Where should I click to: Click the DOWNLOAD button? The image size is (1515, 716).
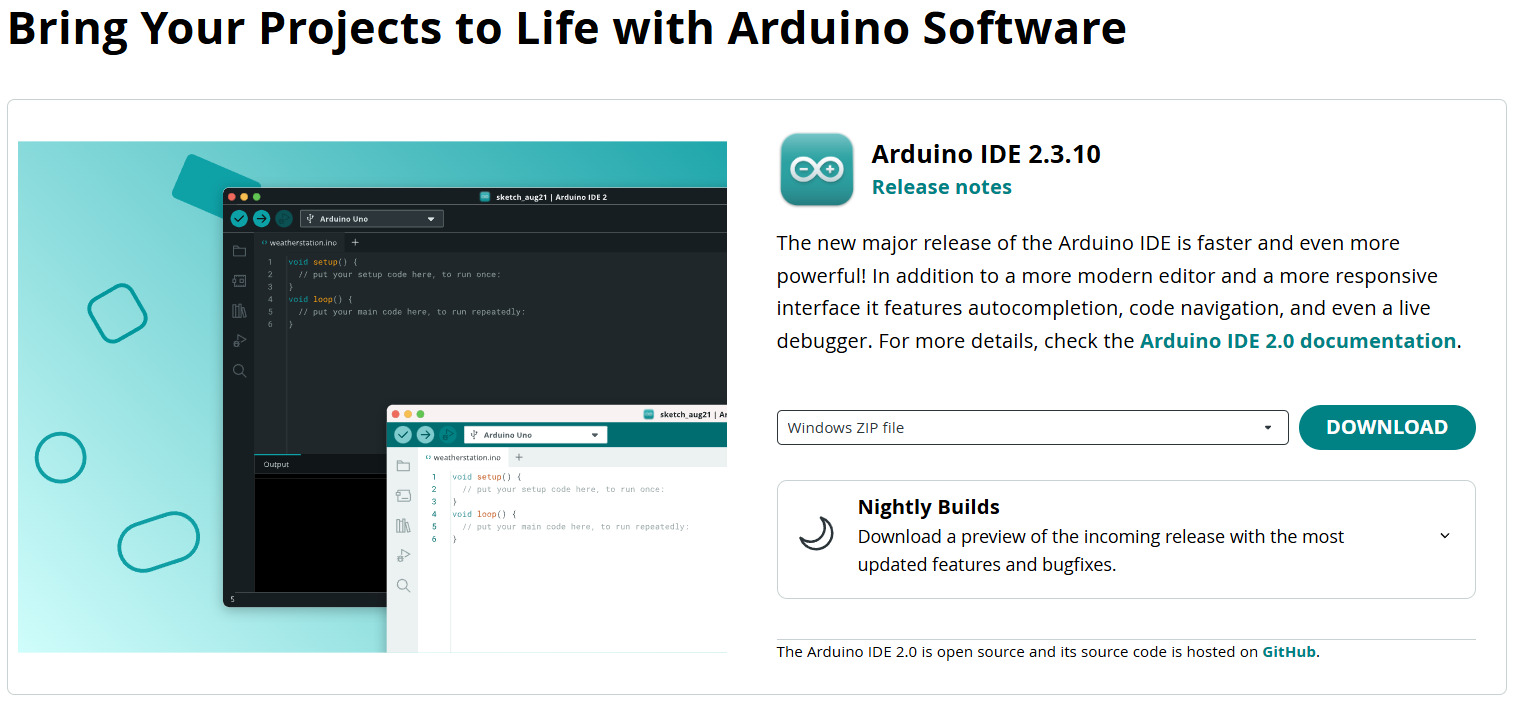[1387, 427]
